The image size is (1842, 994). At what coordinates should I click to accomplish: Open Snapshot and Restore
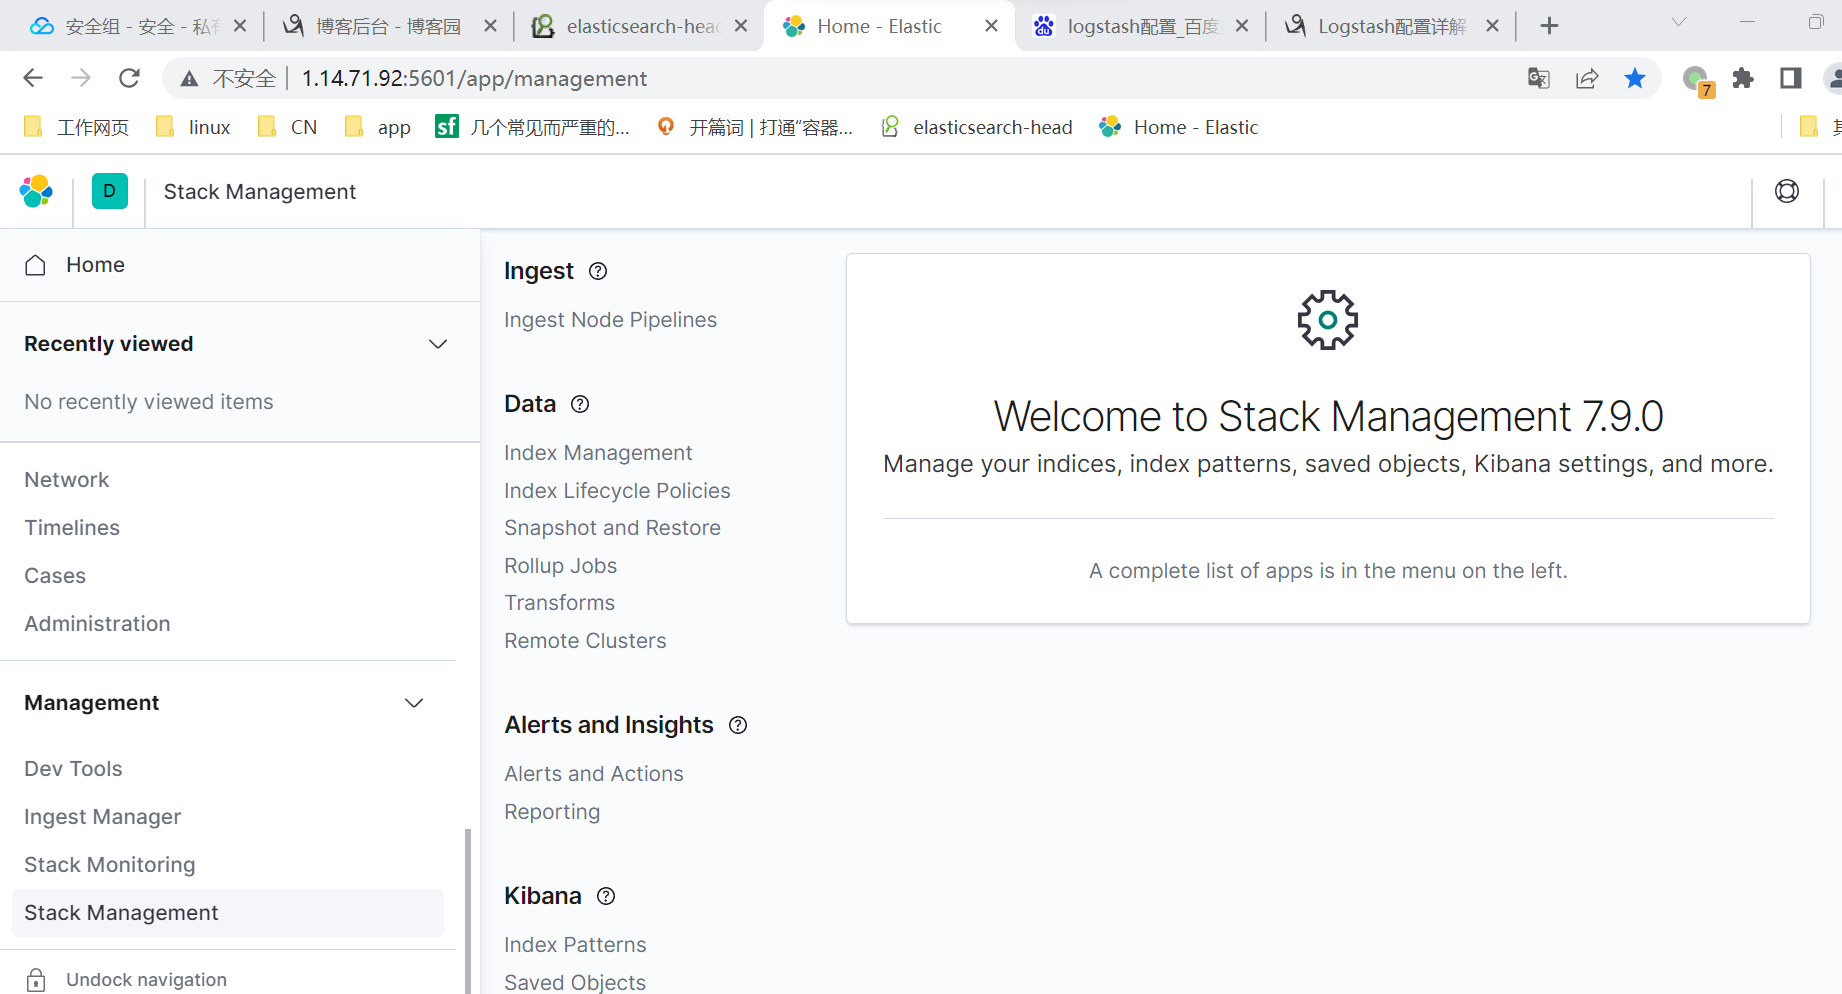pos(612,528)
